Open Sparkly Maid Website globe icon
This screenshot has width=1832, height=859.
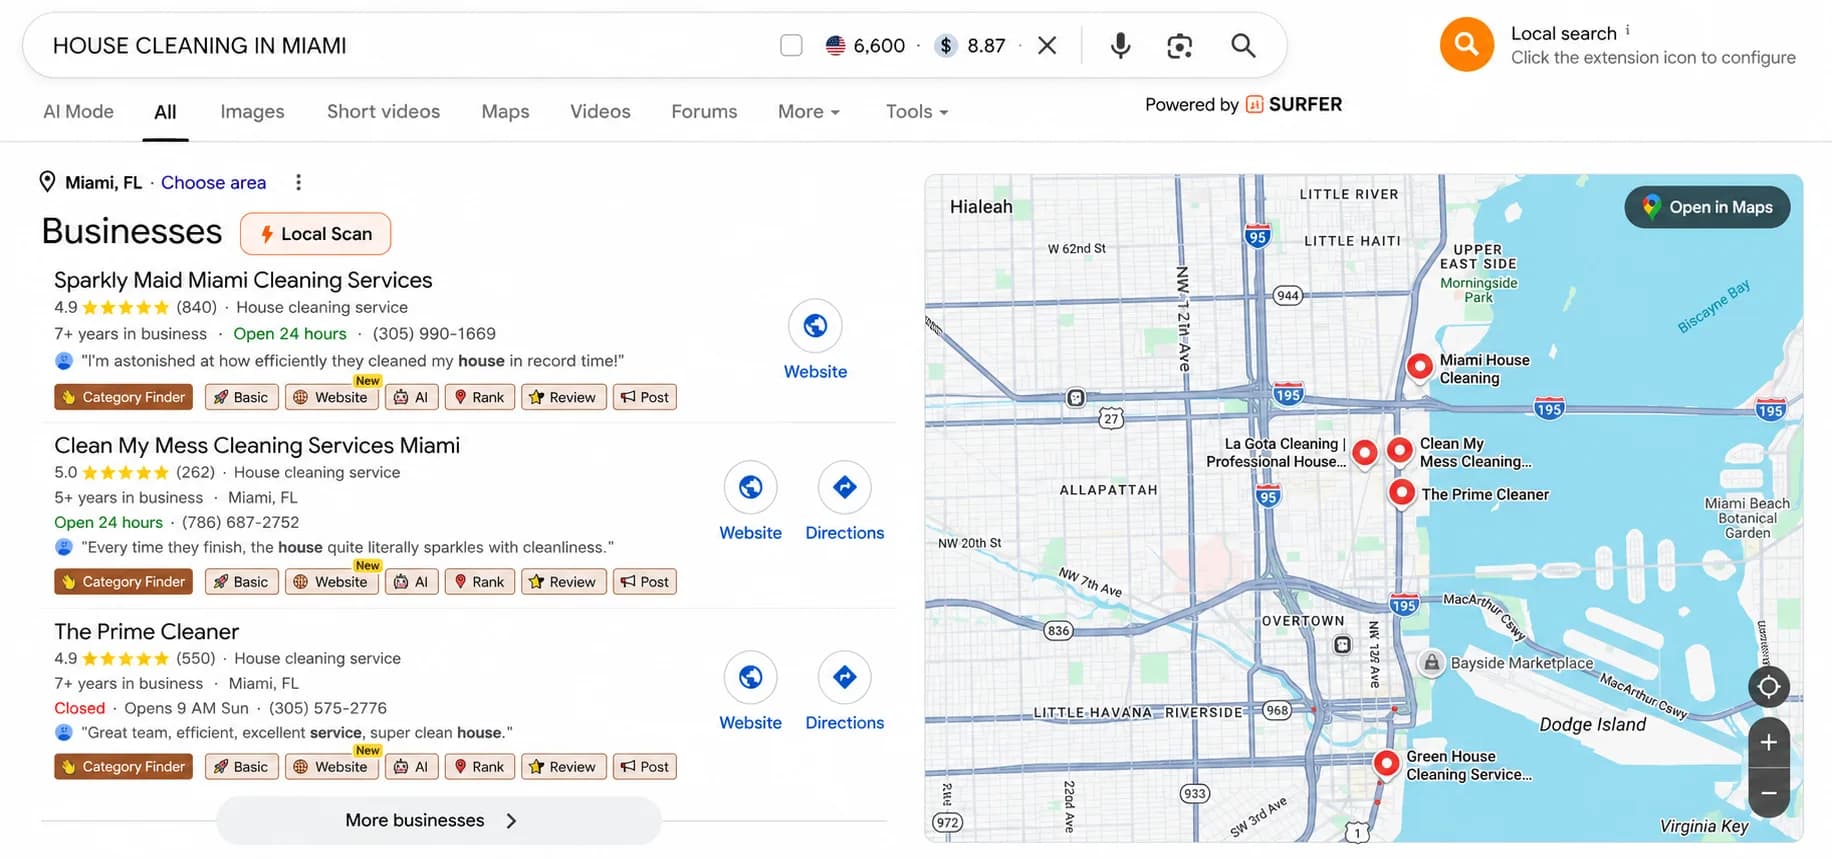tap(815, 325)
